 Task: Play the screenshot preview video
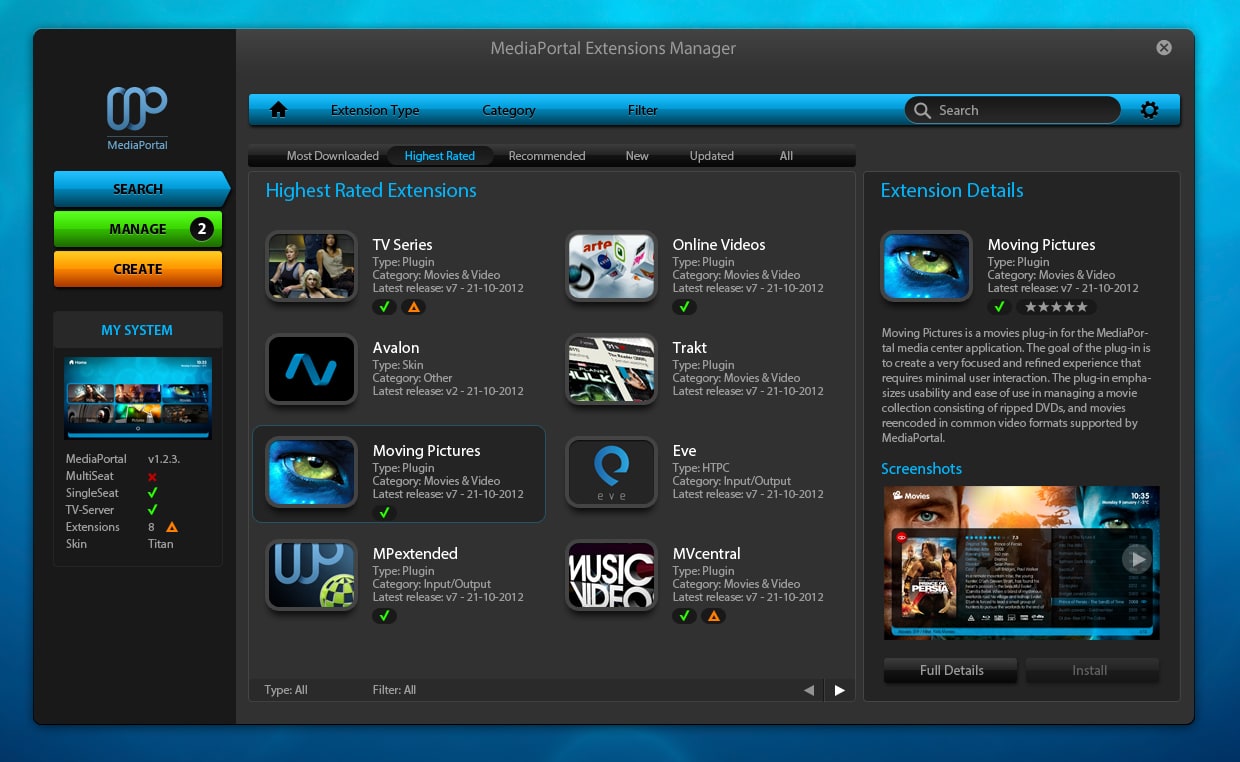[x=1135, y=558]
